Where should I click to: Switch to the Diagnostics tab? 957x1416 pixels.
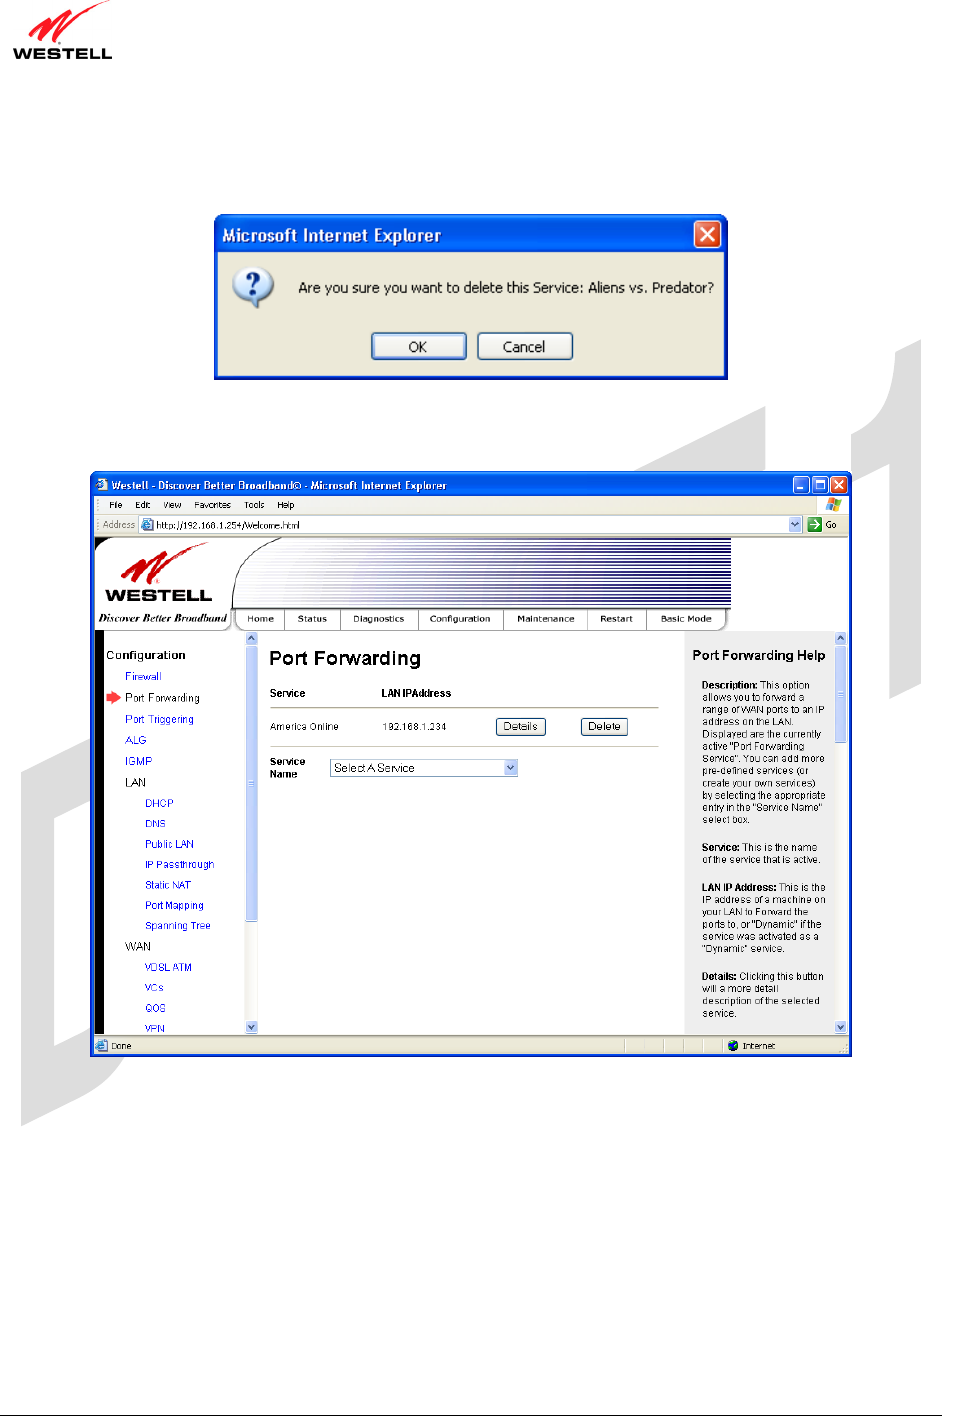[x=379, y=619]
